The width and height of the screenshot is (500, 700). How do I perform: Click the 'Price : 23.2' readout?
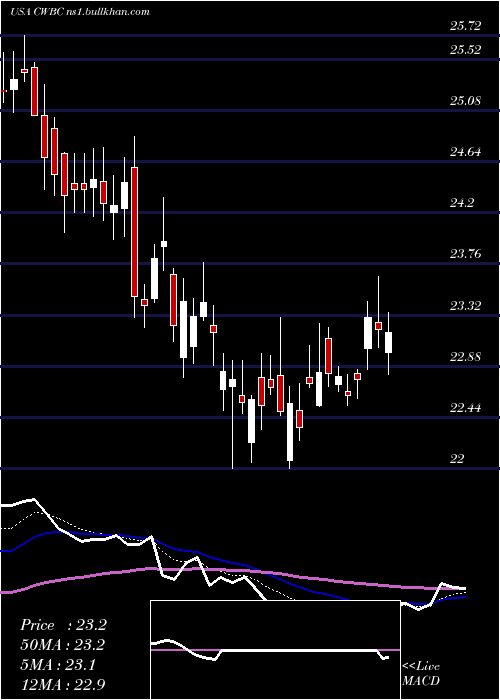(x=63, y=625)
